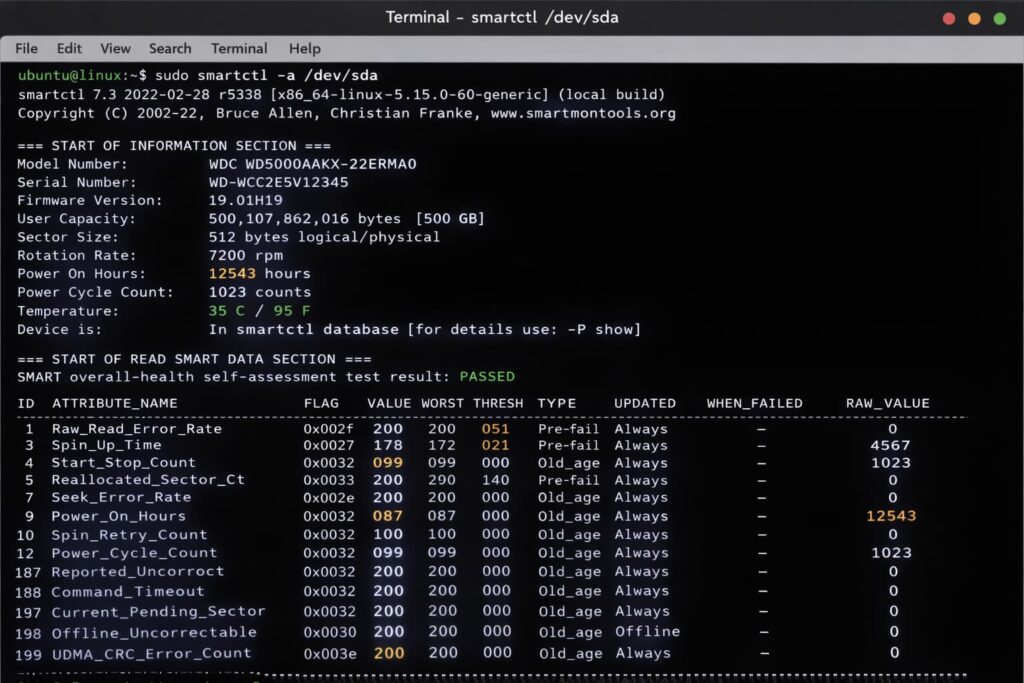Image resolution: width=1024 pixels, height=683 pixels.
Task: Open the Search menu
Action: pyautogui.click(x=170, y=48)
